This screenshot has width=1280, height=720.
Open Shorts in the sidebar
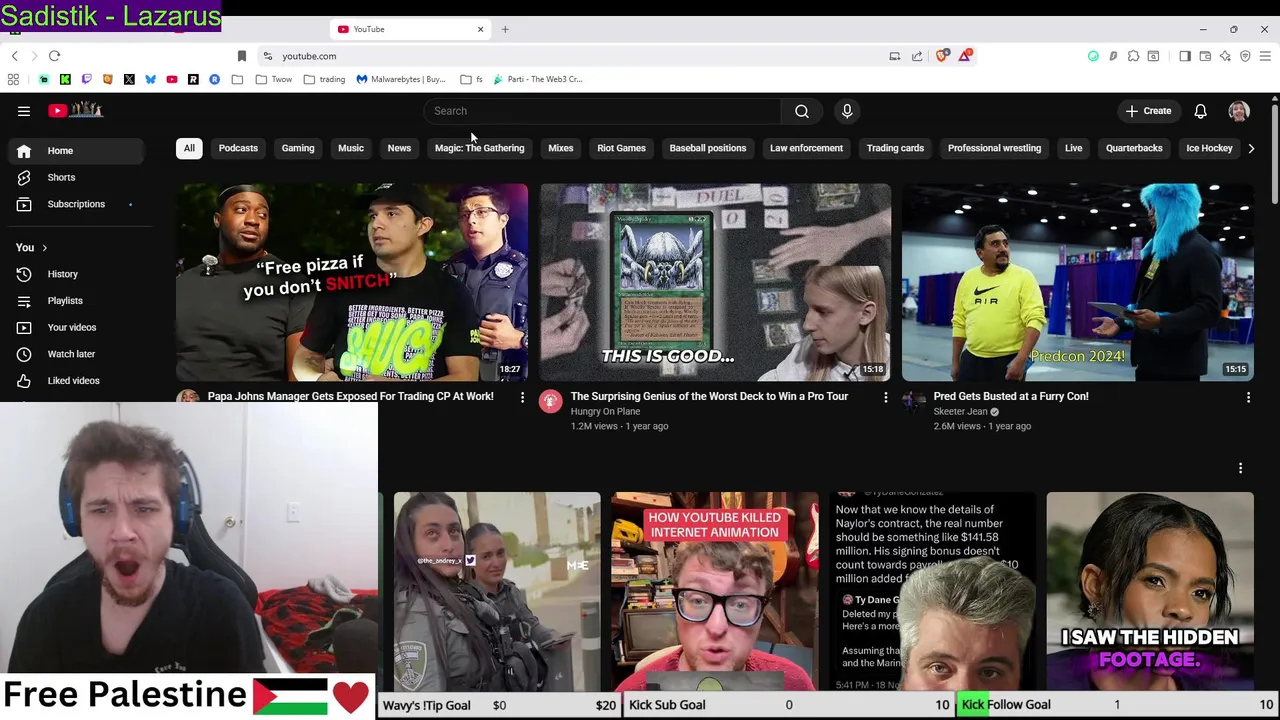(77, 177)
